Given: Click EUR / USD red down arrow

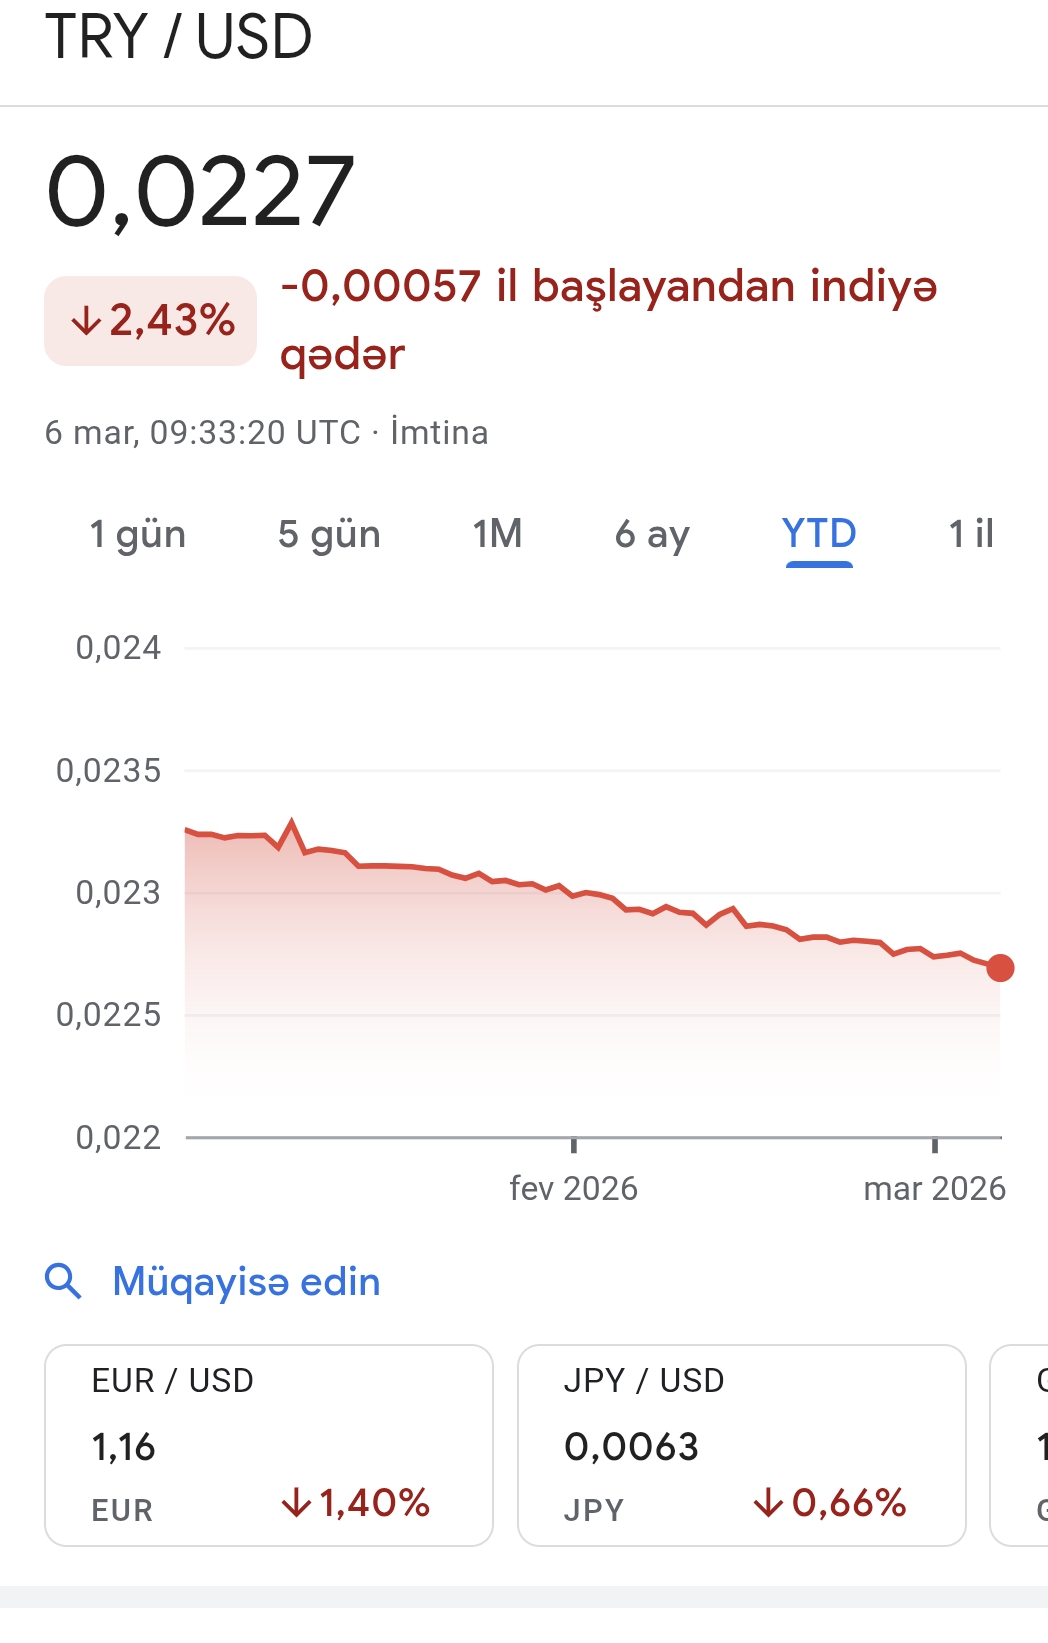Looking at the screenshot, I should (x=296, y=1503).
